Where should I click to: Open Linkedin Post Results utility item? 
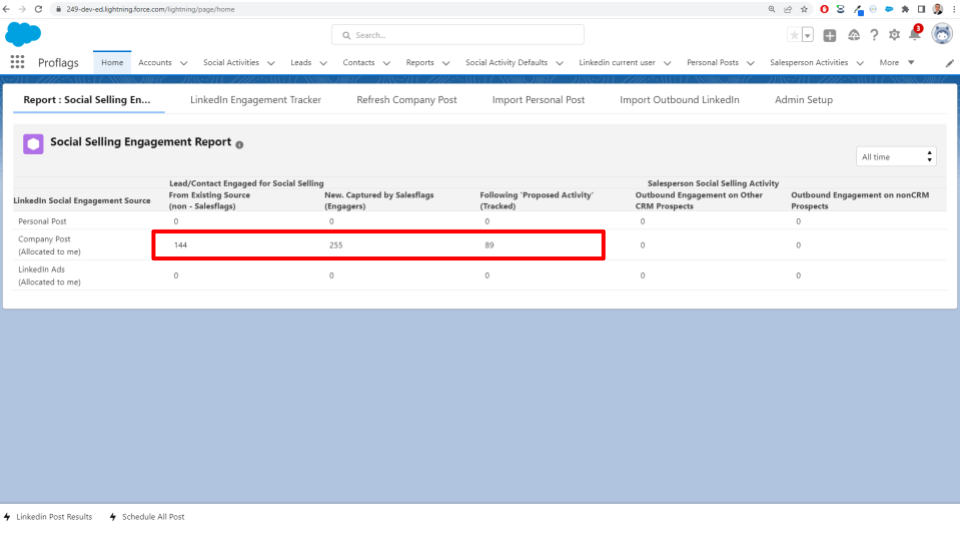tap(48, 517)
